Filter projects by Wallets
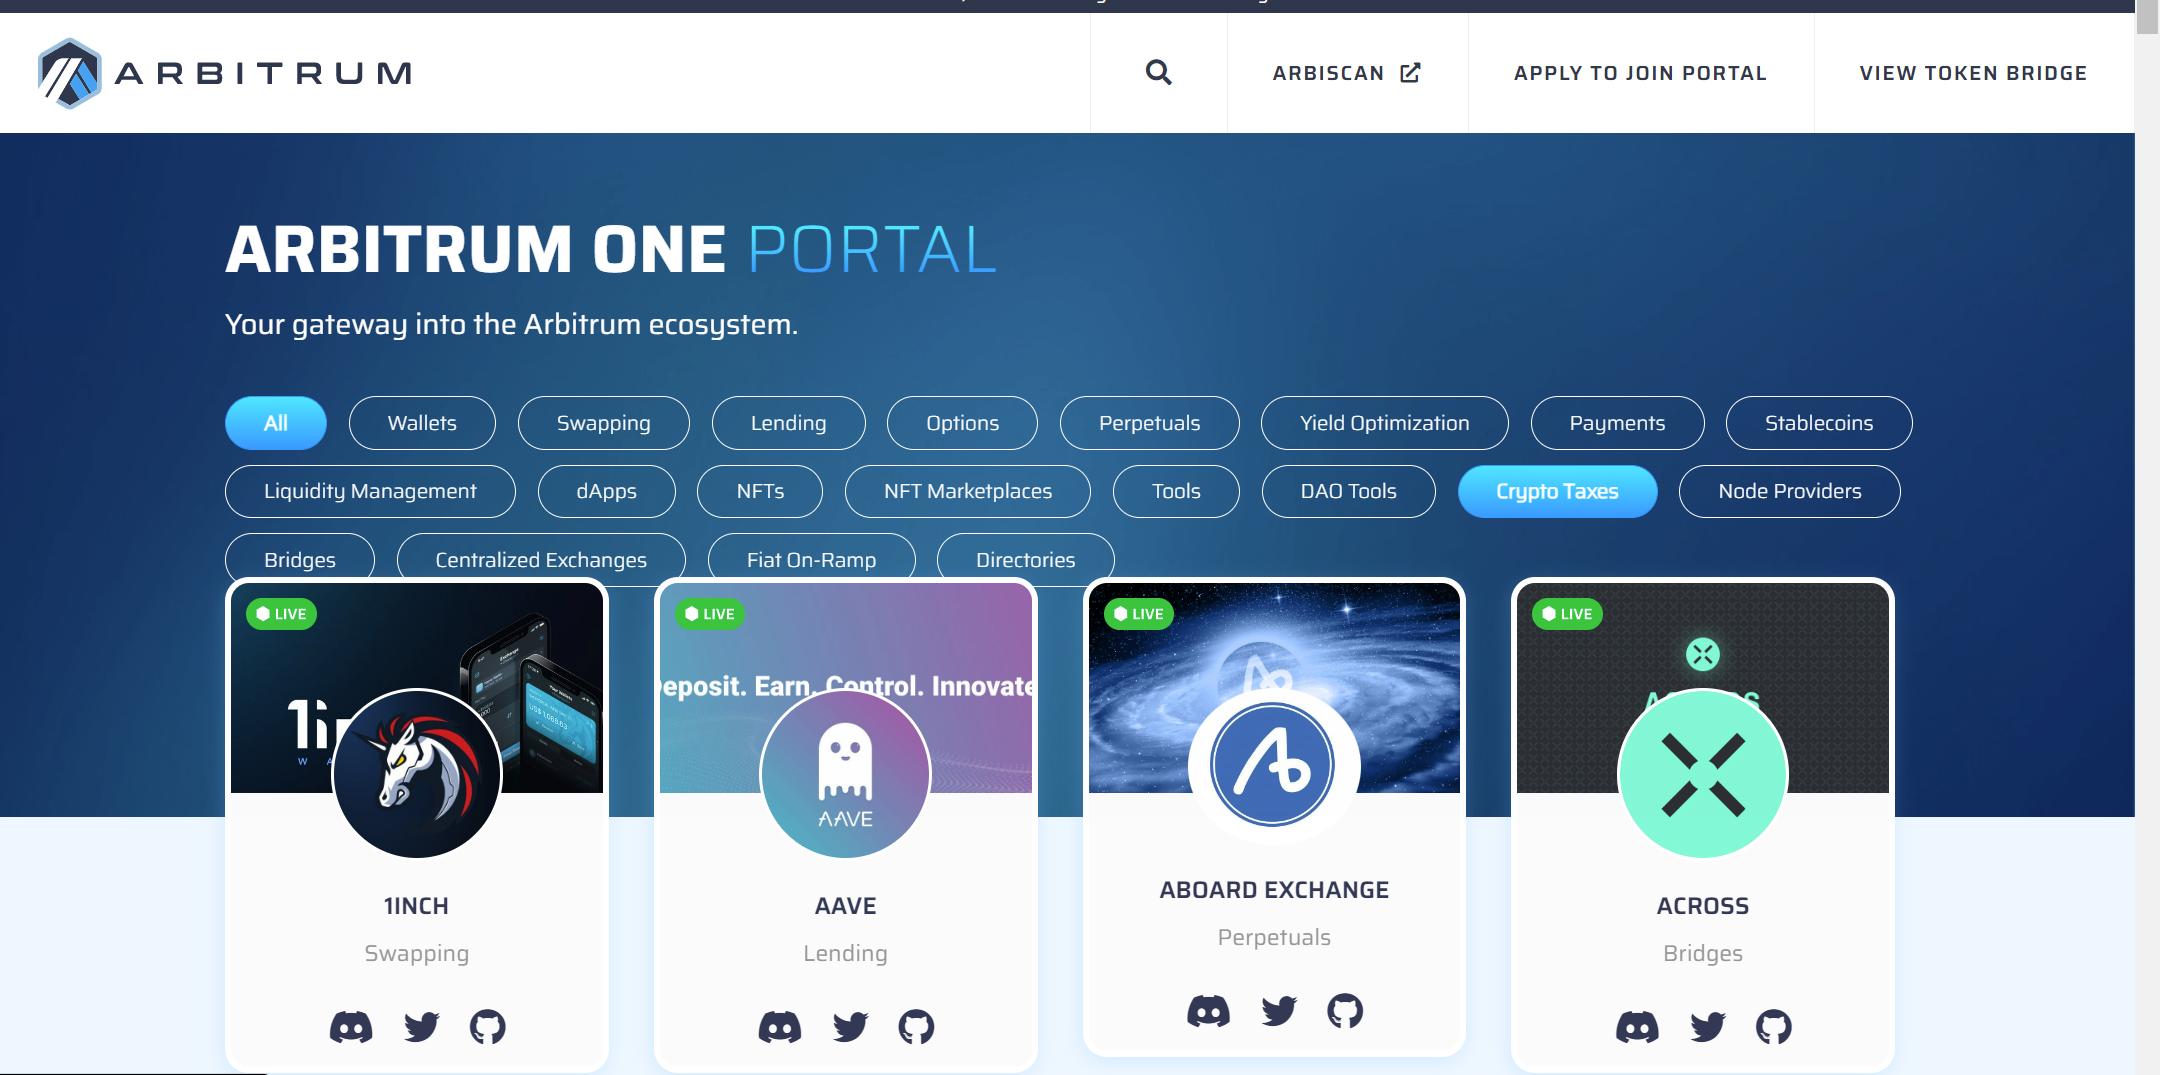Image resolution: width=2160 pixels, height=1075 pixels. pyautogui.click(x=422, y=423)
